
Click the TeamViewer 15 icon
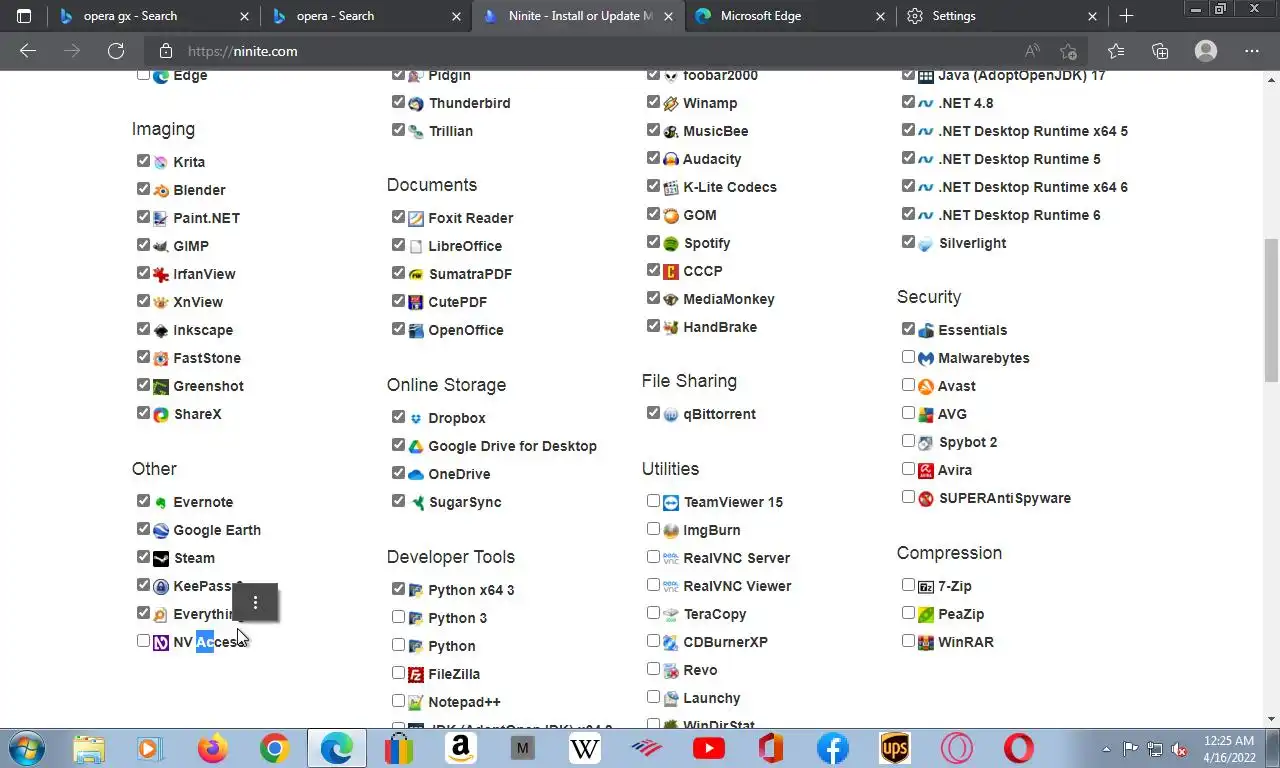(x=671, y=502)
